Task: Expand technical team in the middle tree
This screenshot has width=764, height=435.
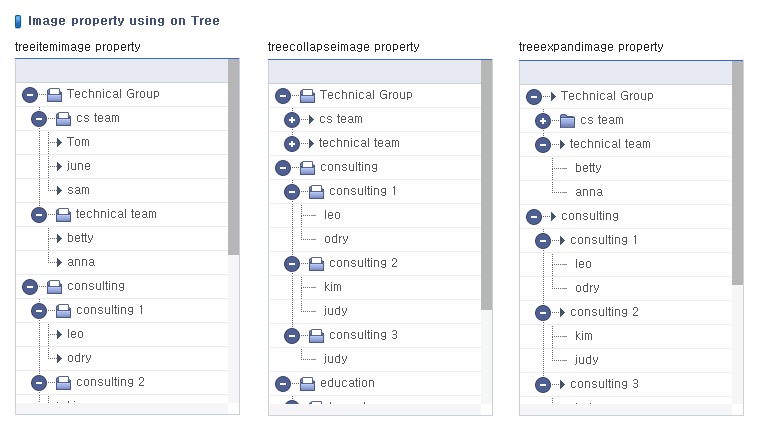Action: [292, 144]
